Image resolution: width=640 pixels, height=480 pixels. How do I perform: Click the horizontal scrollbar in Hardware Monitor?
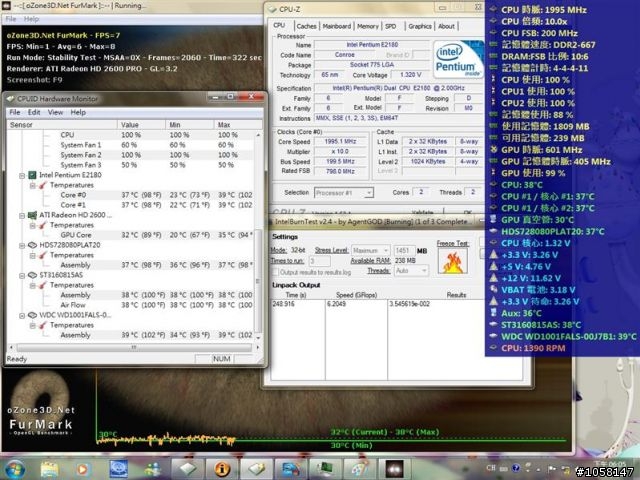(x=134, y=348)
